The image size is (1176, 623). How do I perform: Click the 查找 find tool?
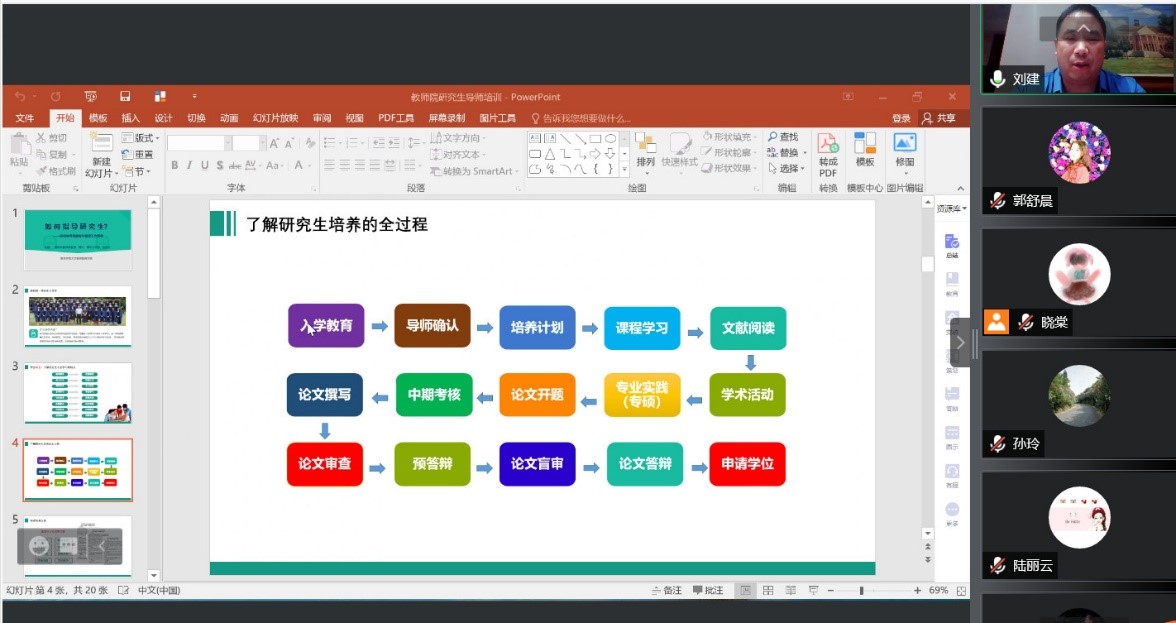[x=783, y=137]
